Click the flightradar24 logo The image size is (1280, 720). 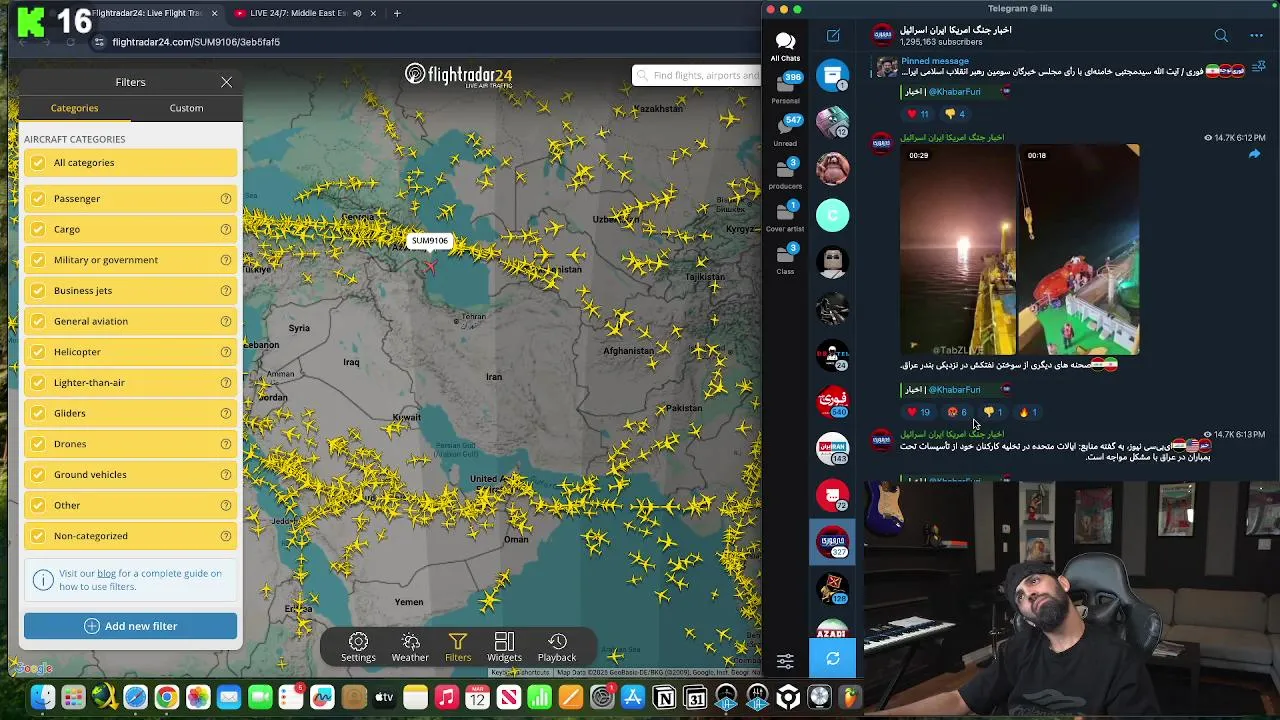458,75
